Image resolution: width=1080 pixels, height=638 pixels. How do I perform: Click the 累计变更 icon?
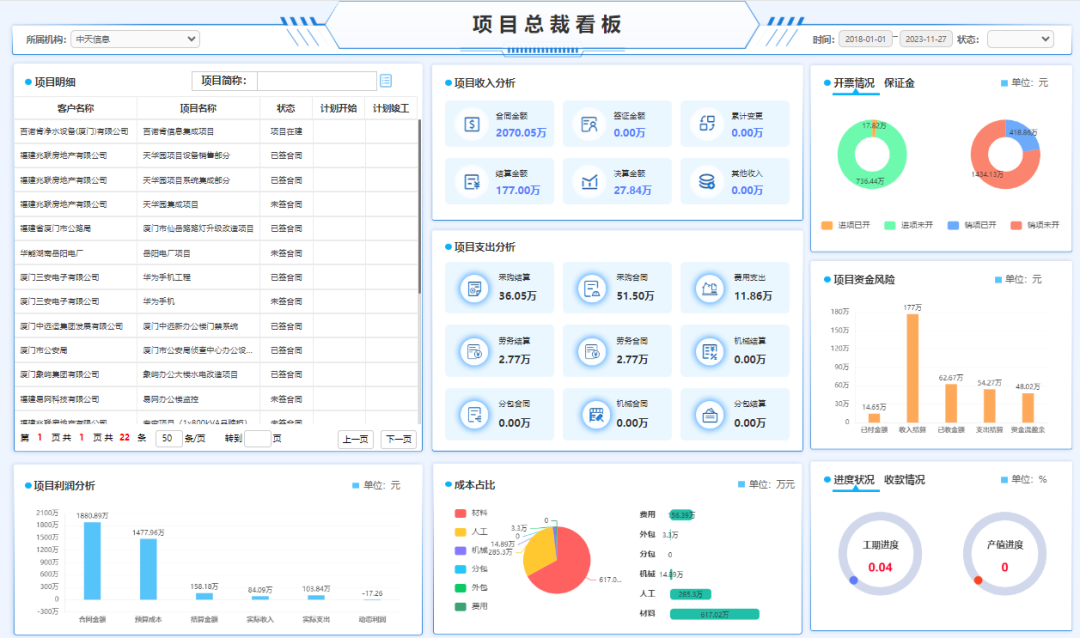coord(708,124)
